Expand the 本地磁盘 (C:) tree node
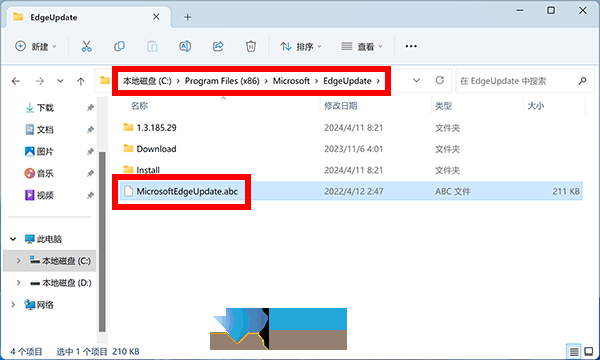Viewport: 600px width, 360px height. point(18,261)
